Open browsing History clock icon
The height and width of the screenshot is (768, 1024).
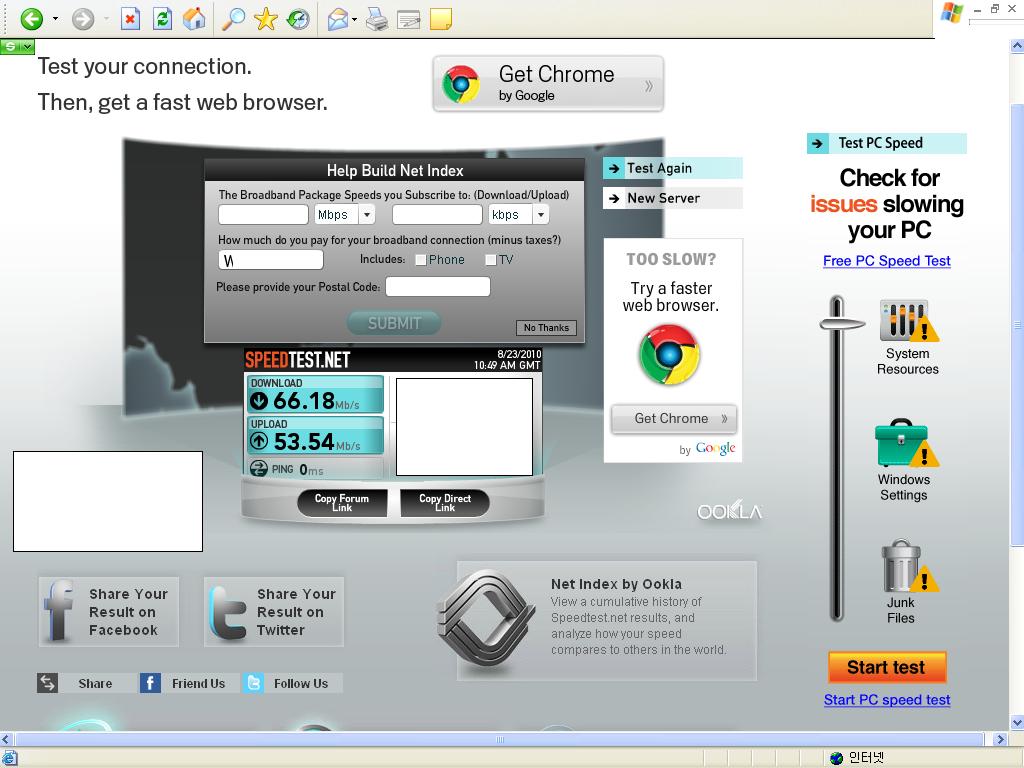click(298, 19)
